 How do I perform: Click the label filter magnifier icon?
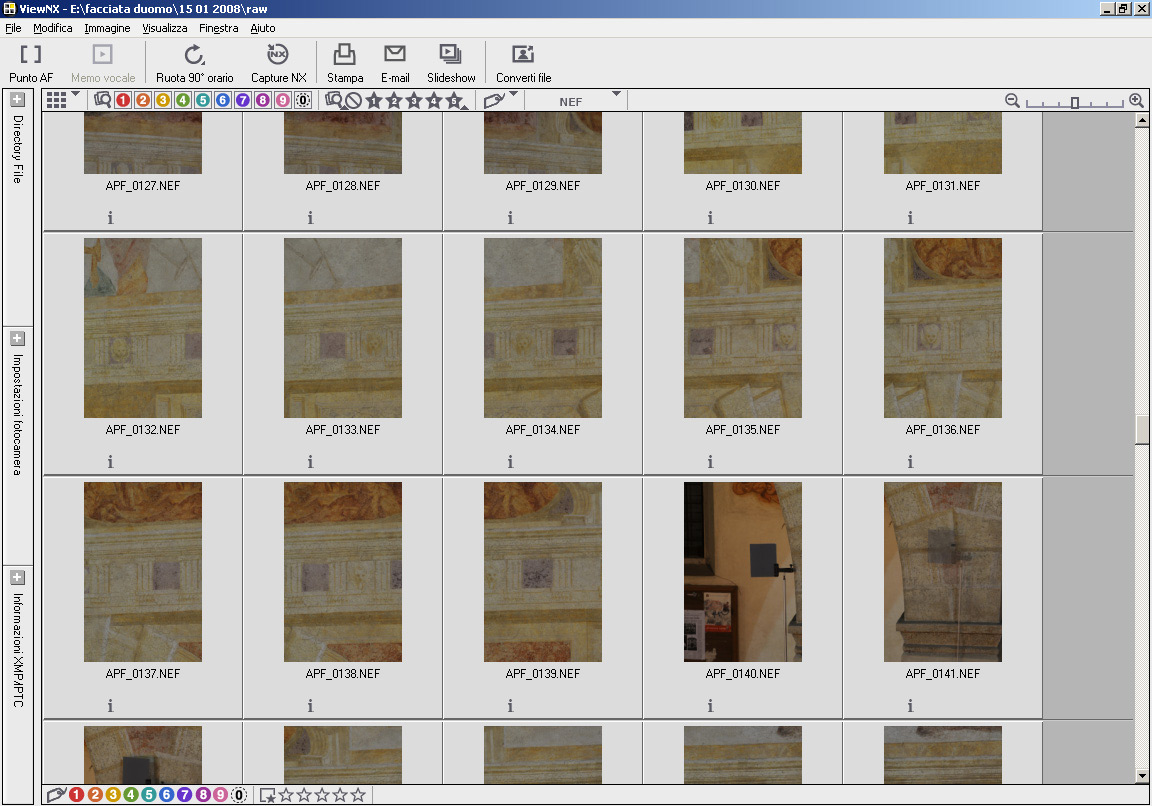click(x=102, y=100)
